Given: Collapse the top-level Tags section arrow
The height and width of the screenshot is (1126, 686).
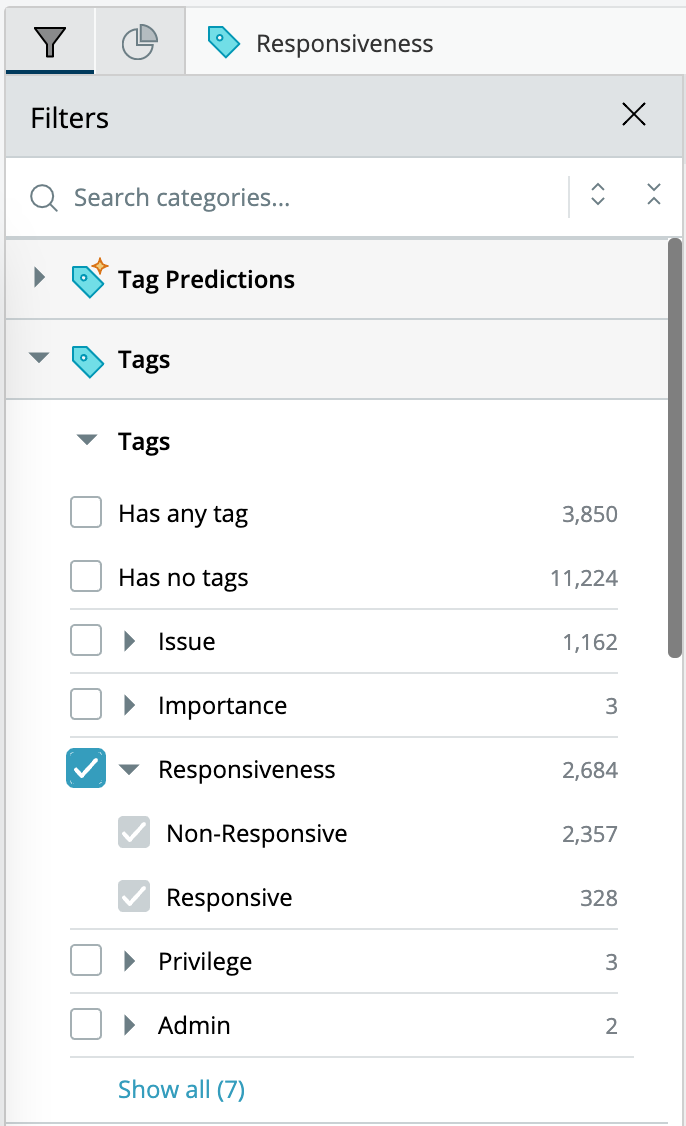Looking at the screenshot, I should click(39, 357).
